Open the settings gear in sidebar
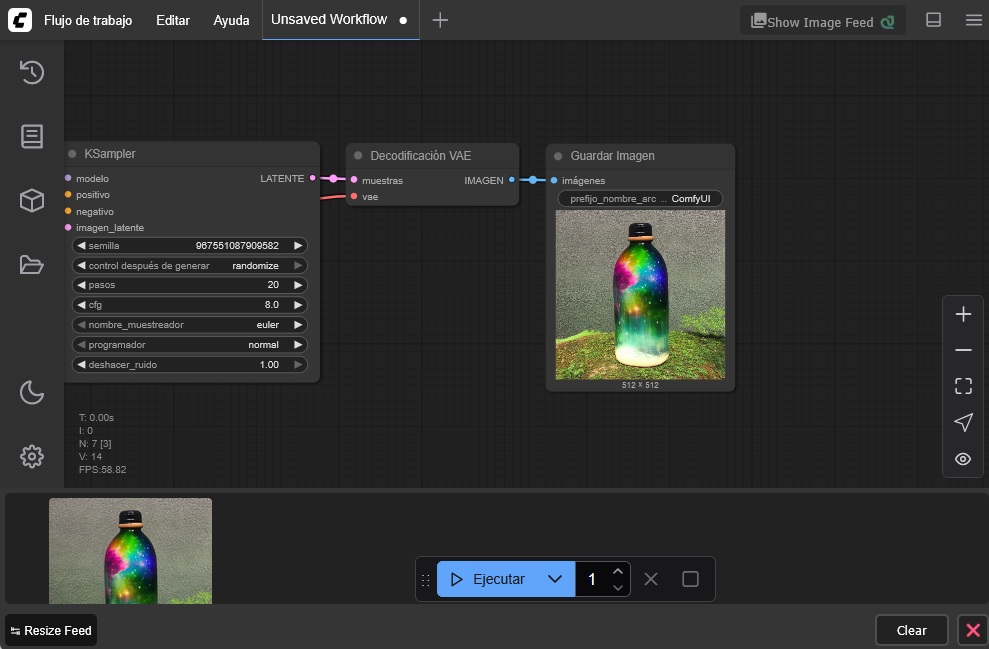Image resolution: width=989 pixels, height=649 pixels. click(32, 456)
